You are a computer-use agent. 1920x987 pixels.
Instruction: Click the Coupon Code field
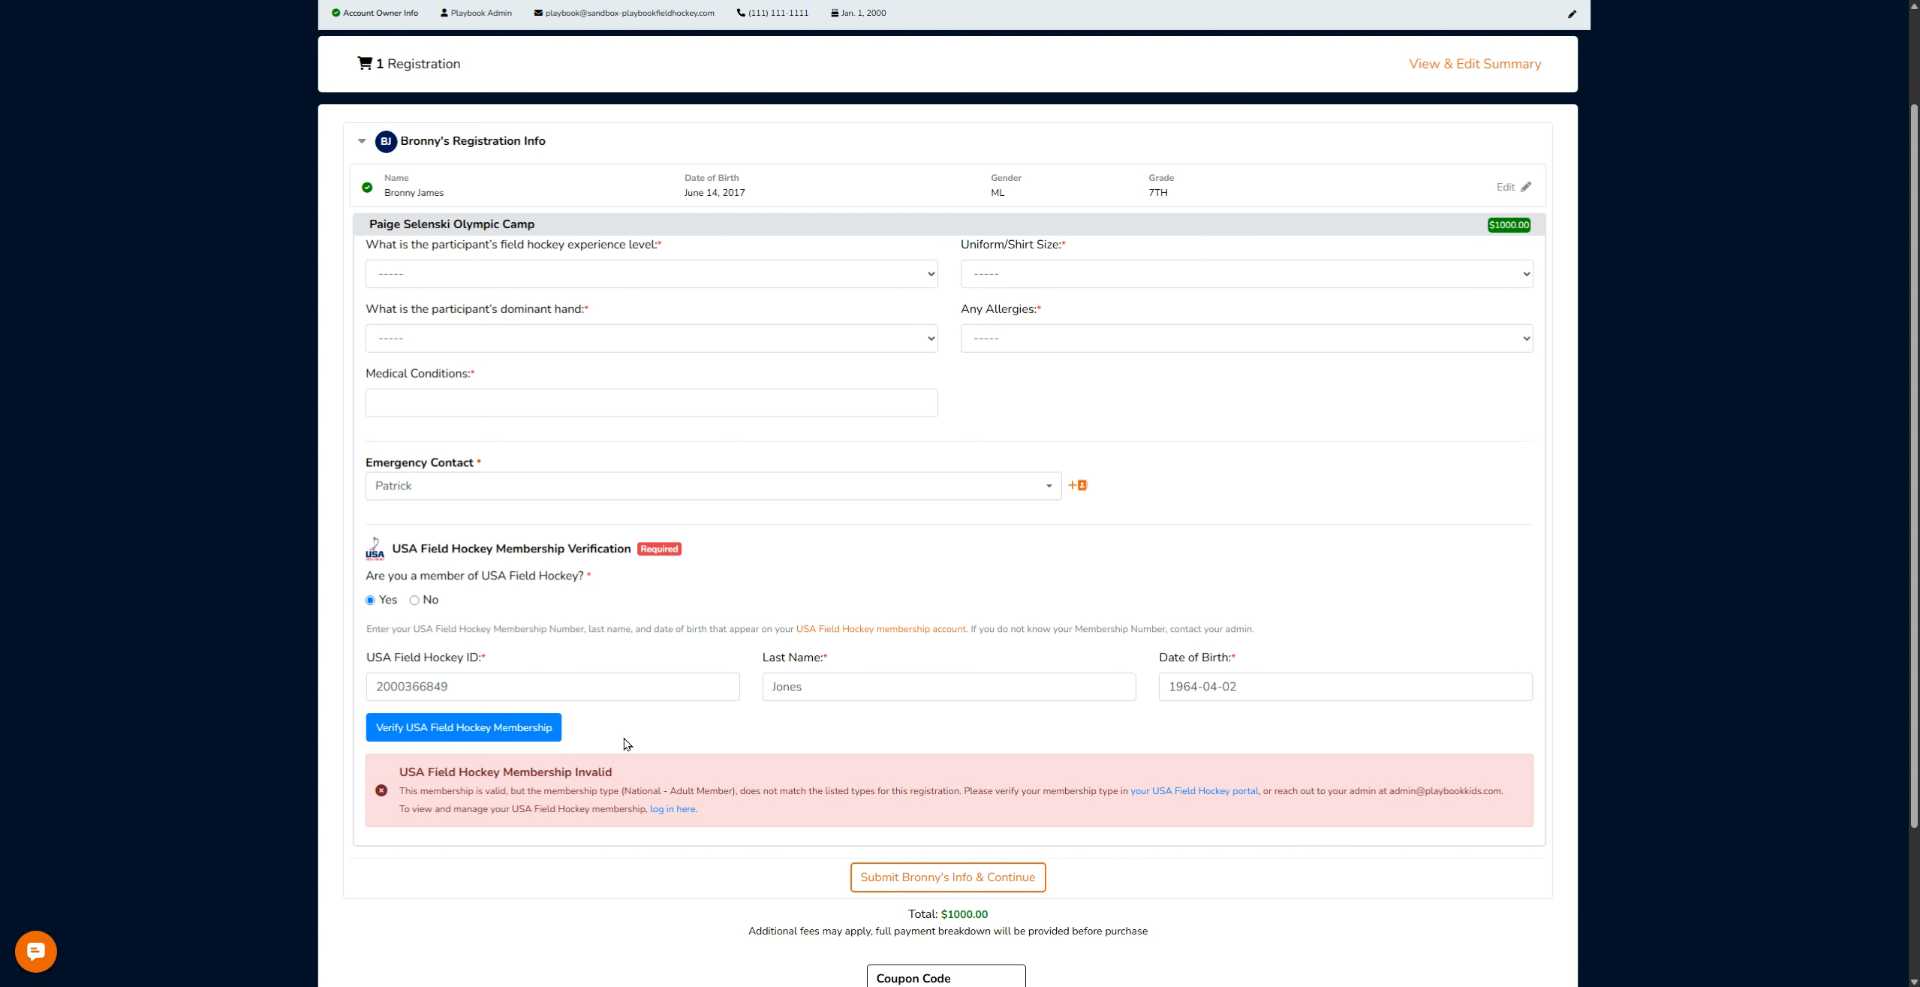pyautogui.click(x=946, y=977)
